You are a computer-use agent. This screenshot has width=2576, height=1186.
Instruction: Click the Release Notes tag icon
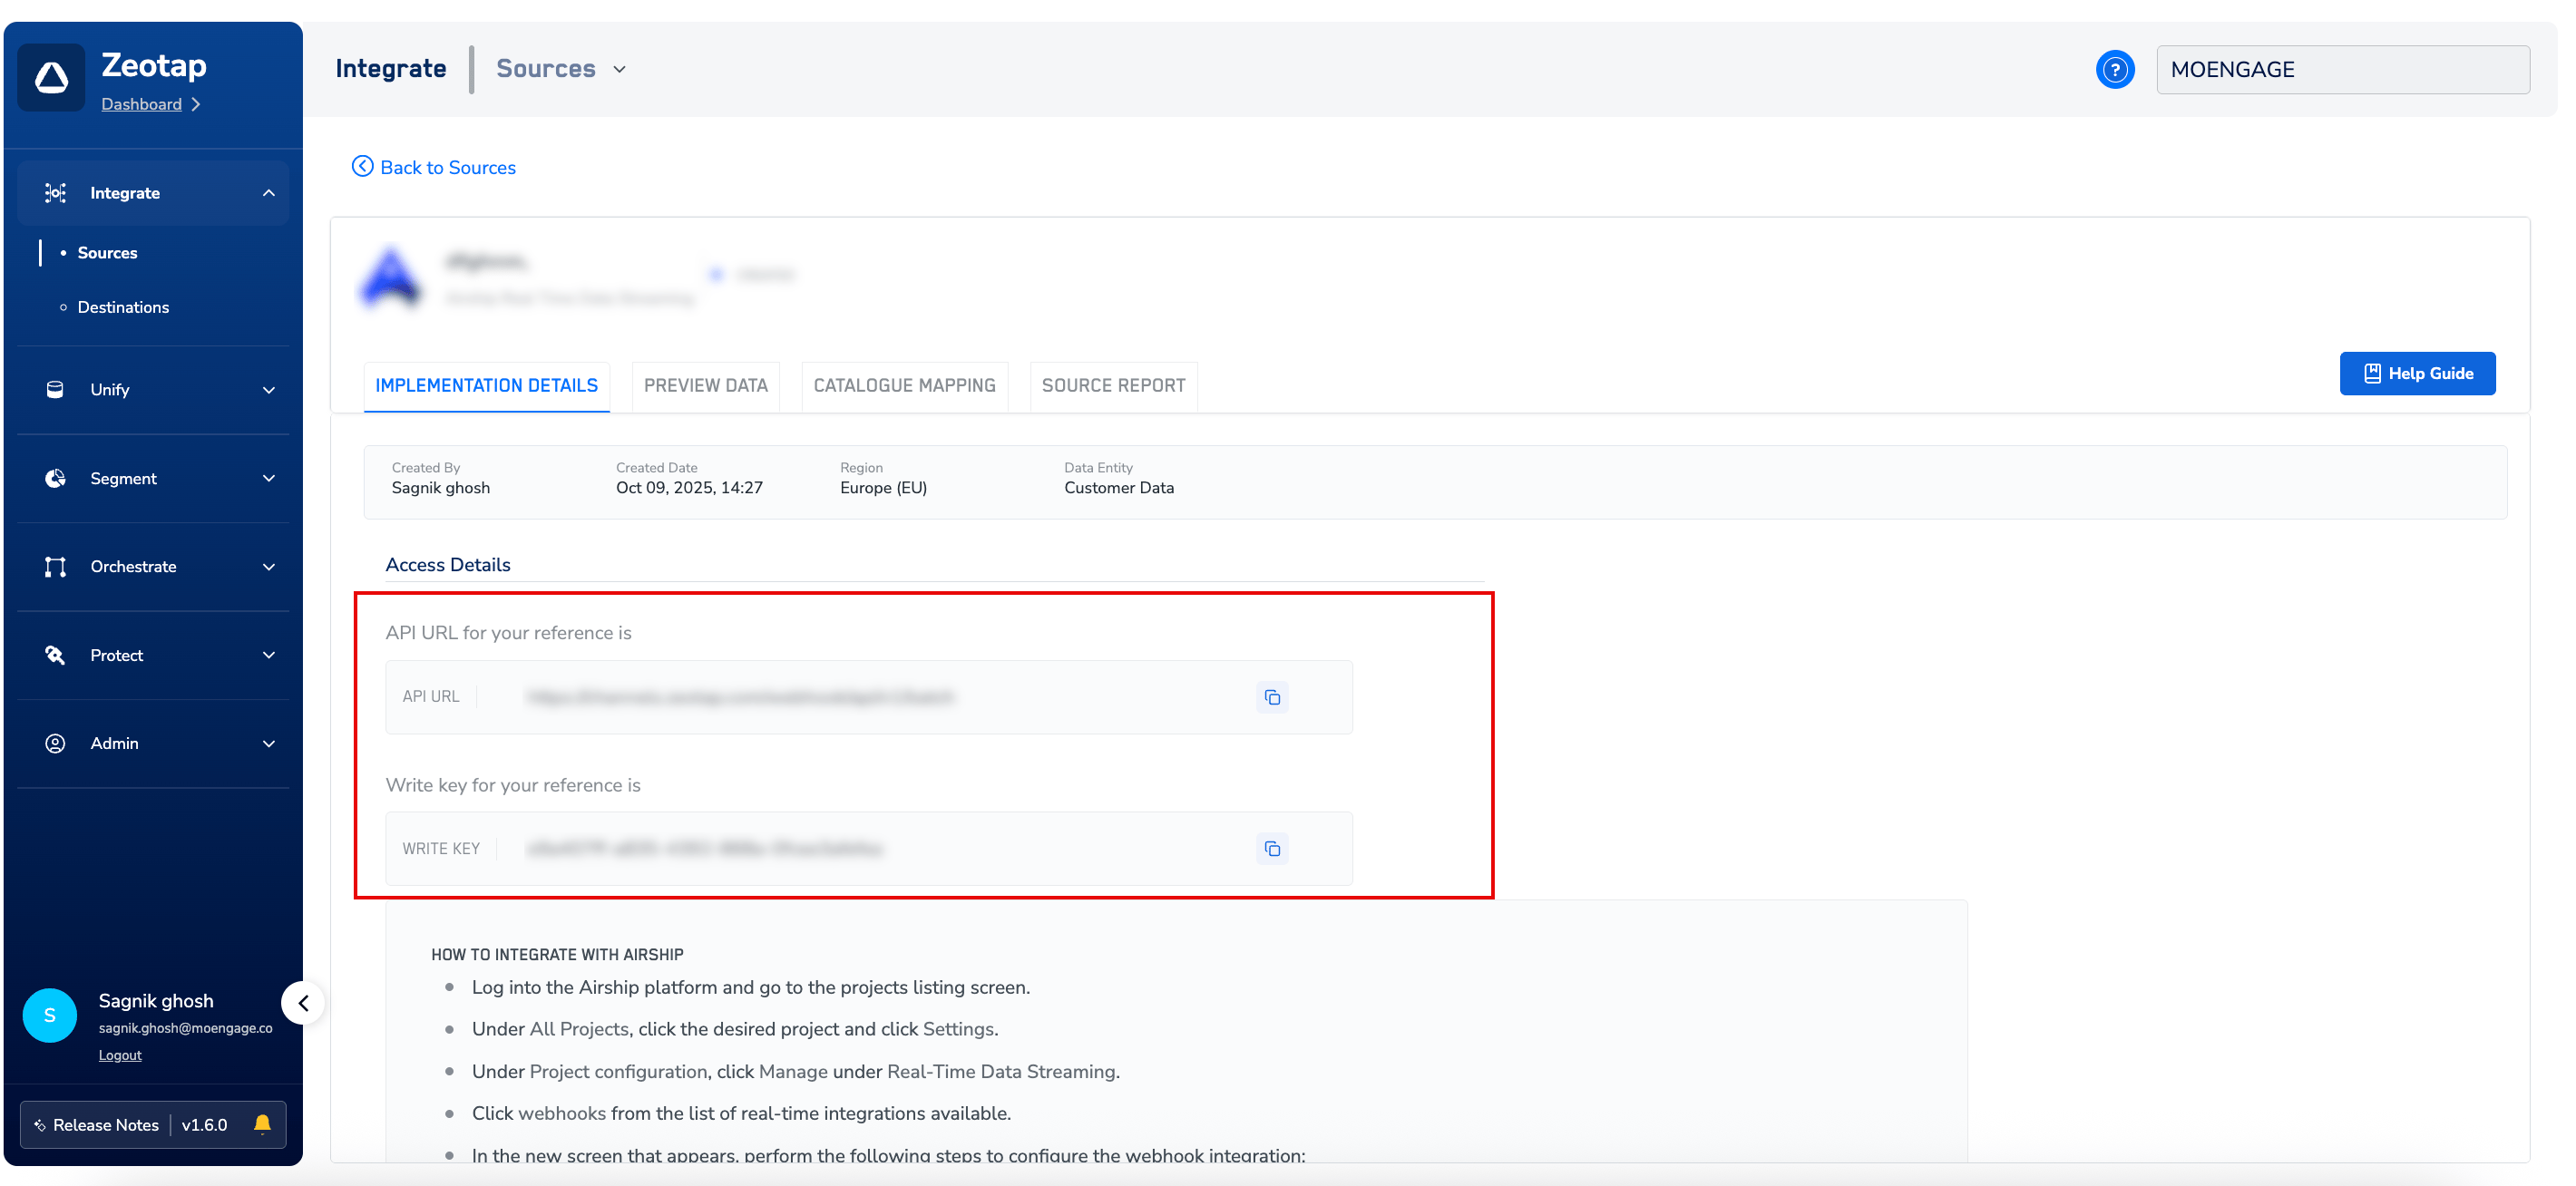tap(40, 1125)
